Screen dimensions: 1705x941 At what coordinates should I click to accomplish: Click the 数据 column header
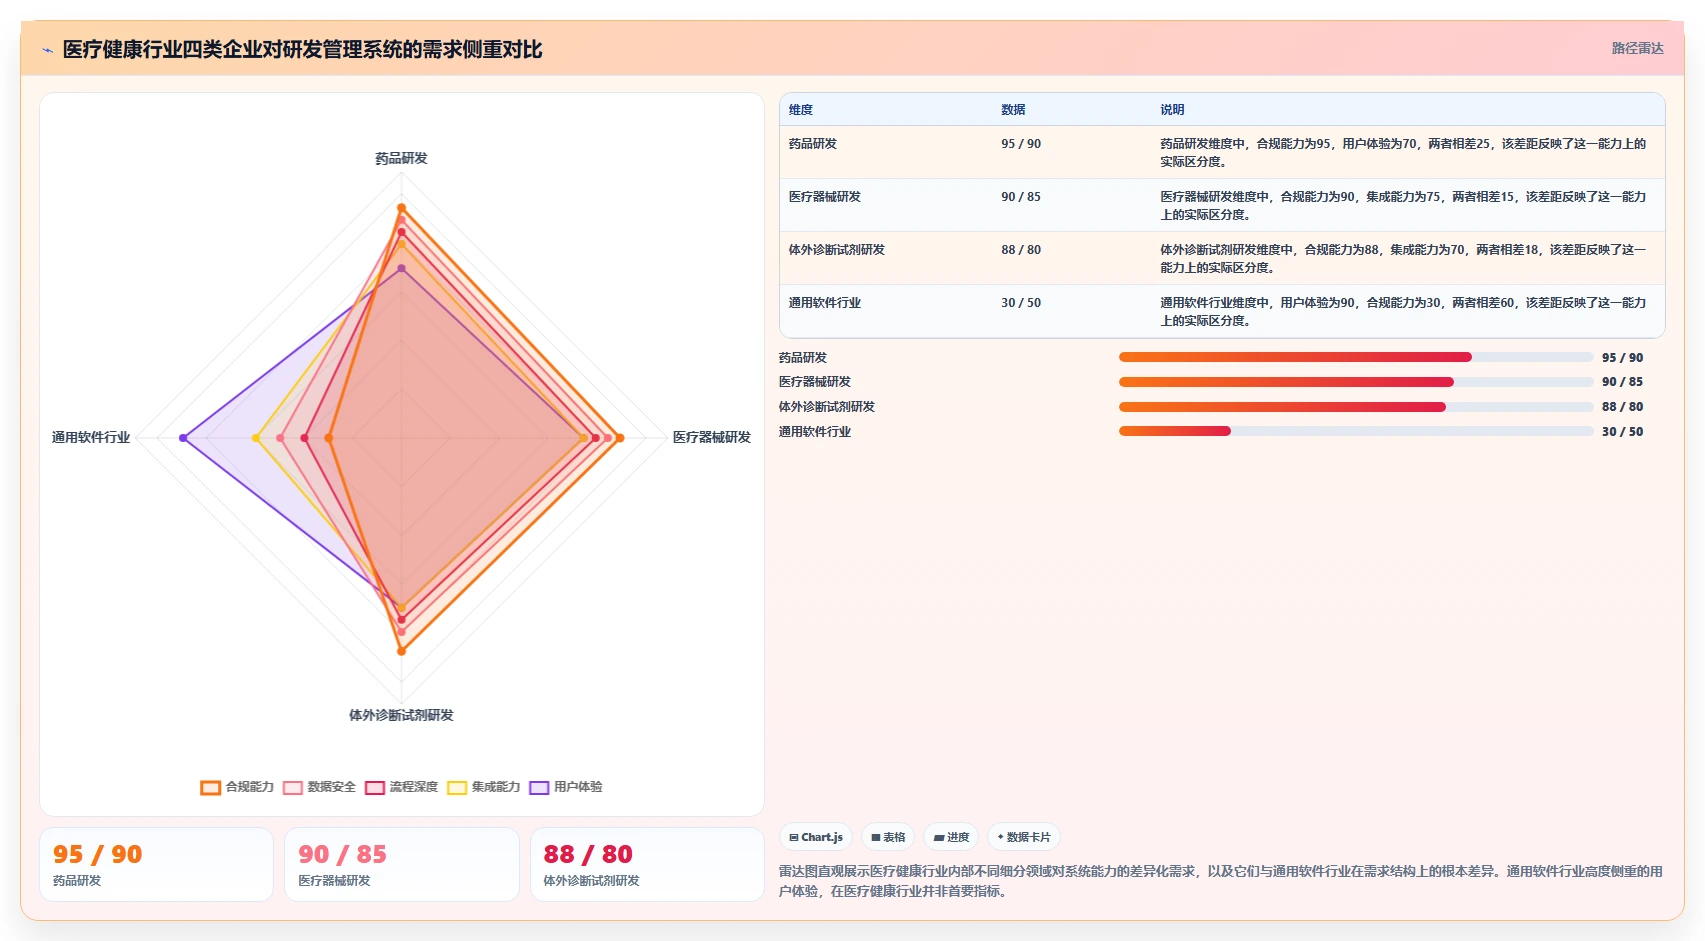click(x=1013, y=110)
